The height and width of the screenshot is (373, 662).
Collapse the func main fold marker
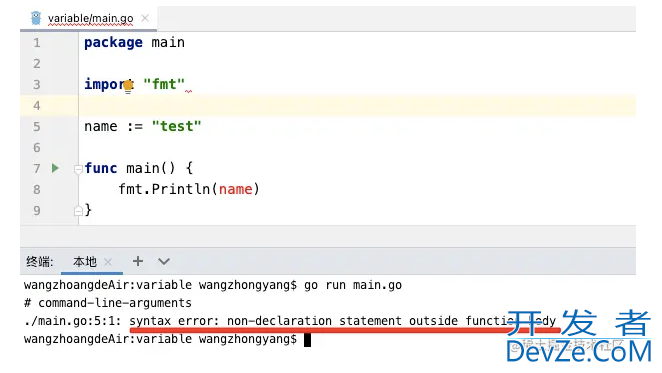click(x=78, y=169)
